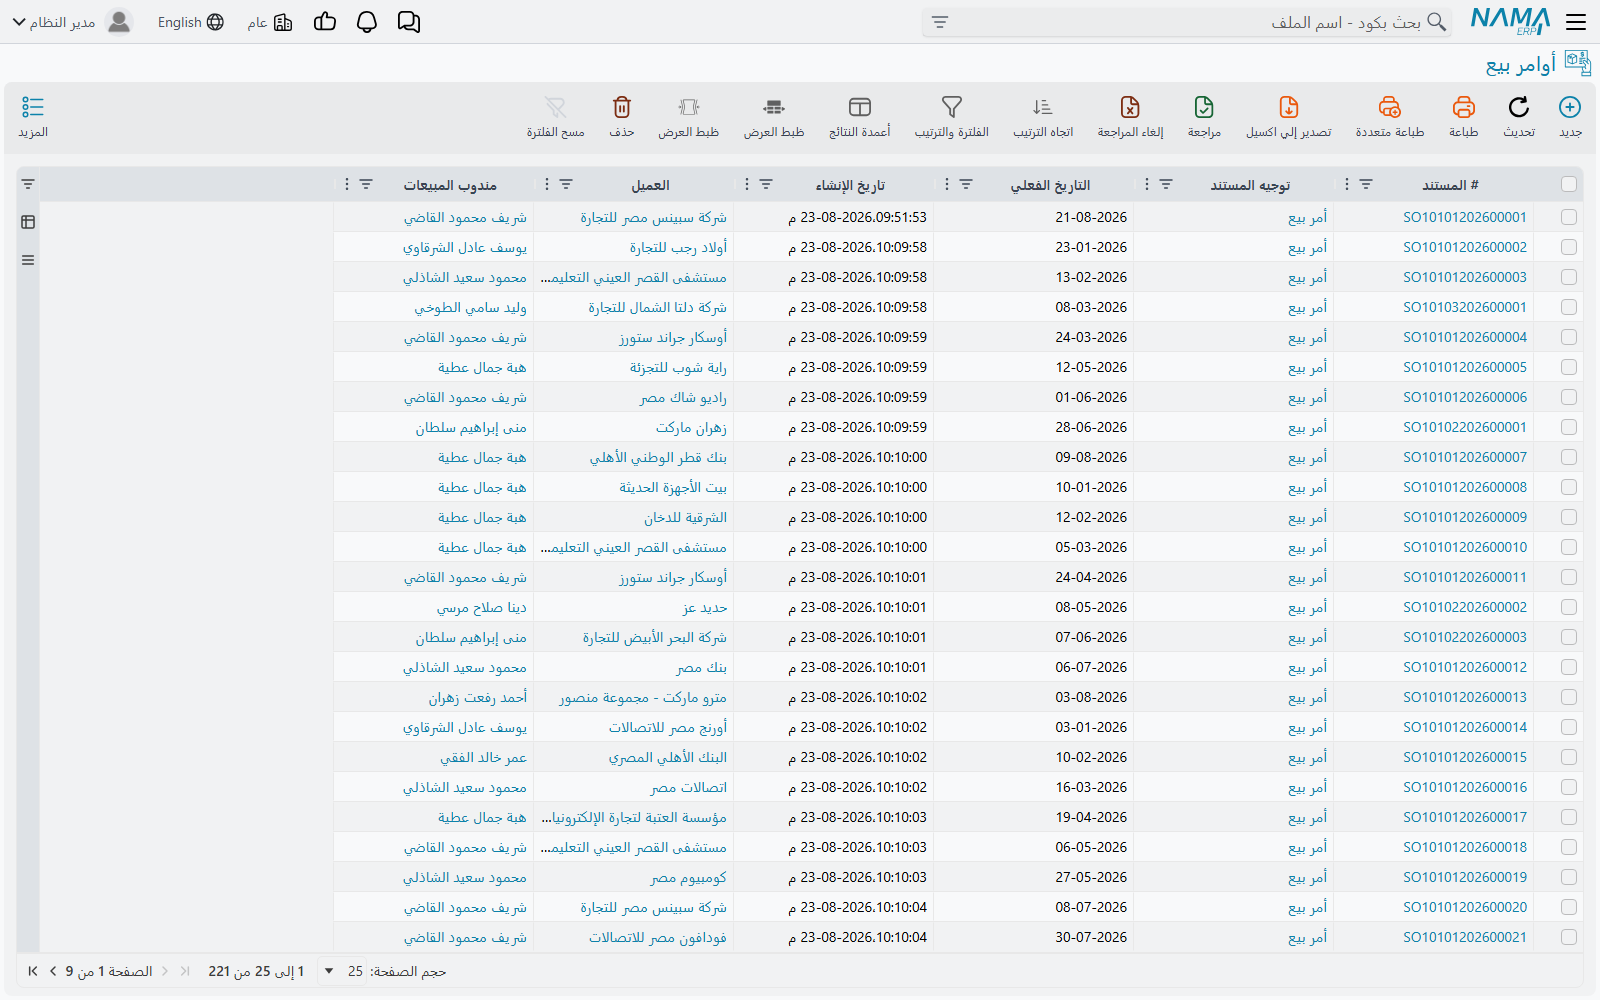Check row SO10103202600001
The width and height of the screenshot is (1600, 1000).
[x=1569, y=307]
